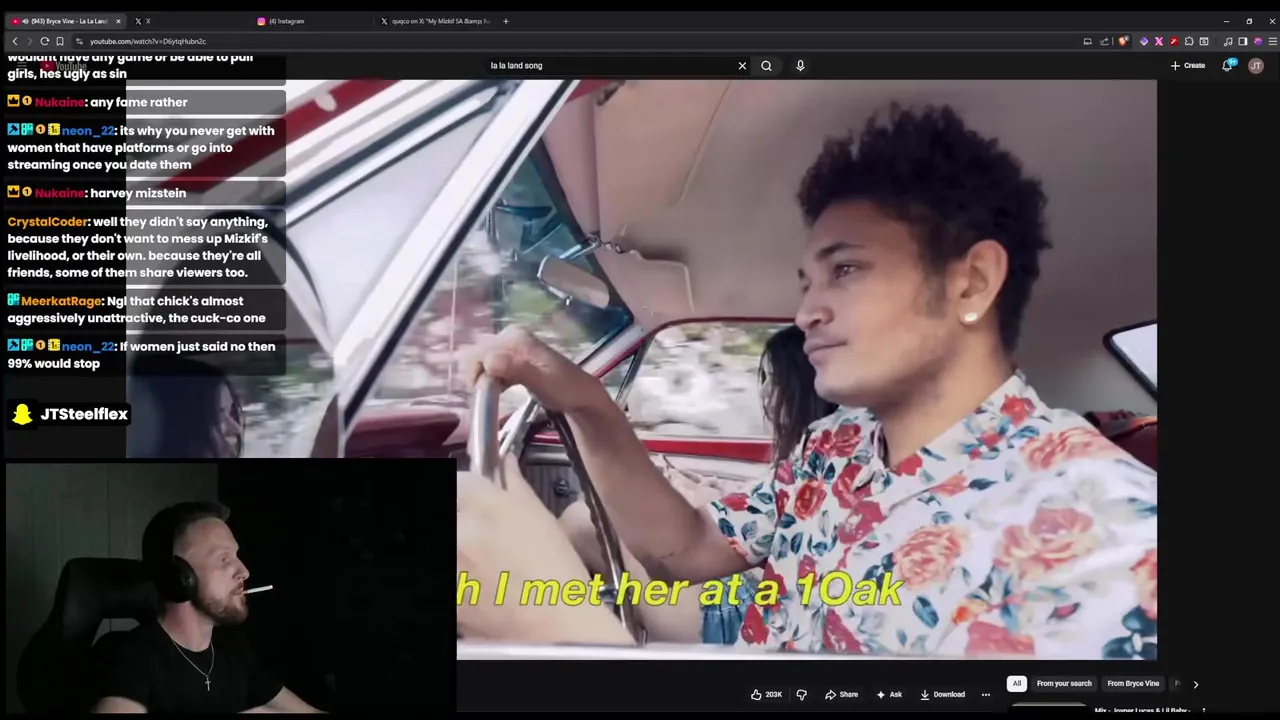Open a new browser tab
The image size is (1280, 720).
coord(505,21)
